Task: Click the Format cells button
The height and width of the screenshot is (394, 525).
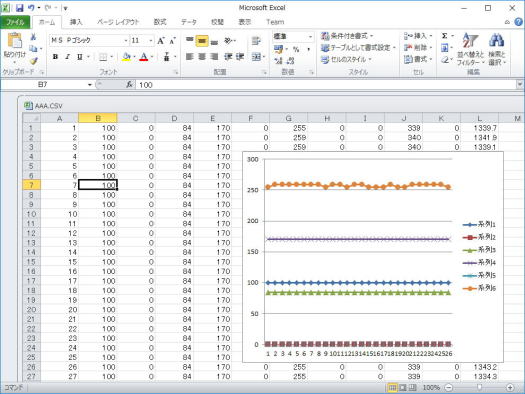Action: (x=418, y=60)
